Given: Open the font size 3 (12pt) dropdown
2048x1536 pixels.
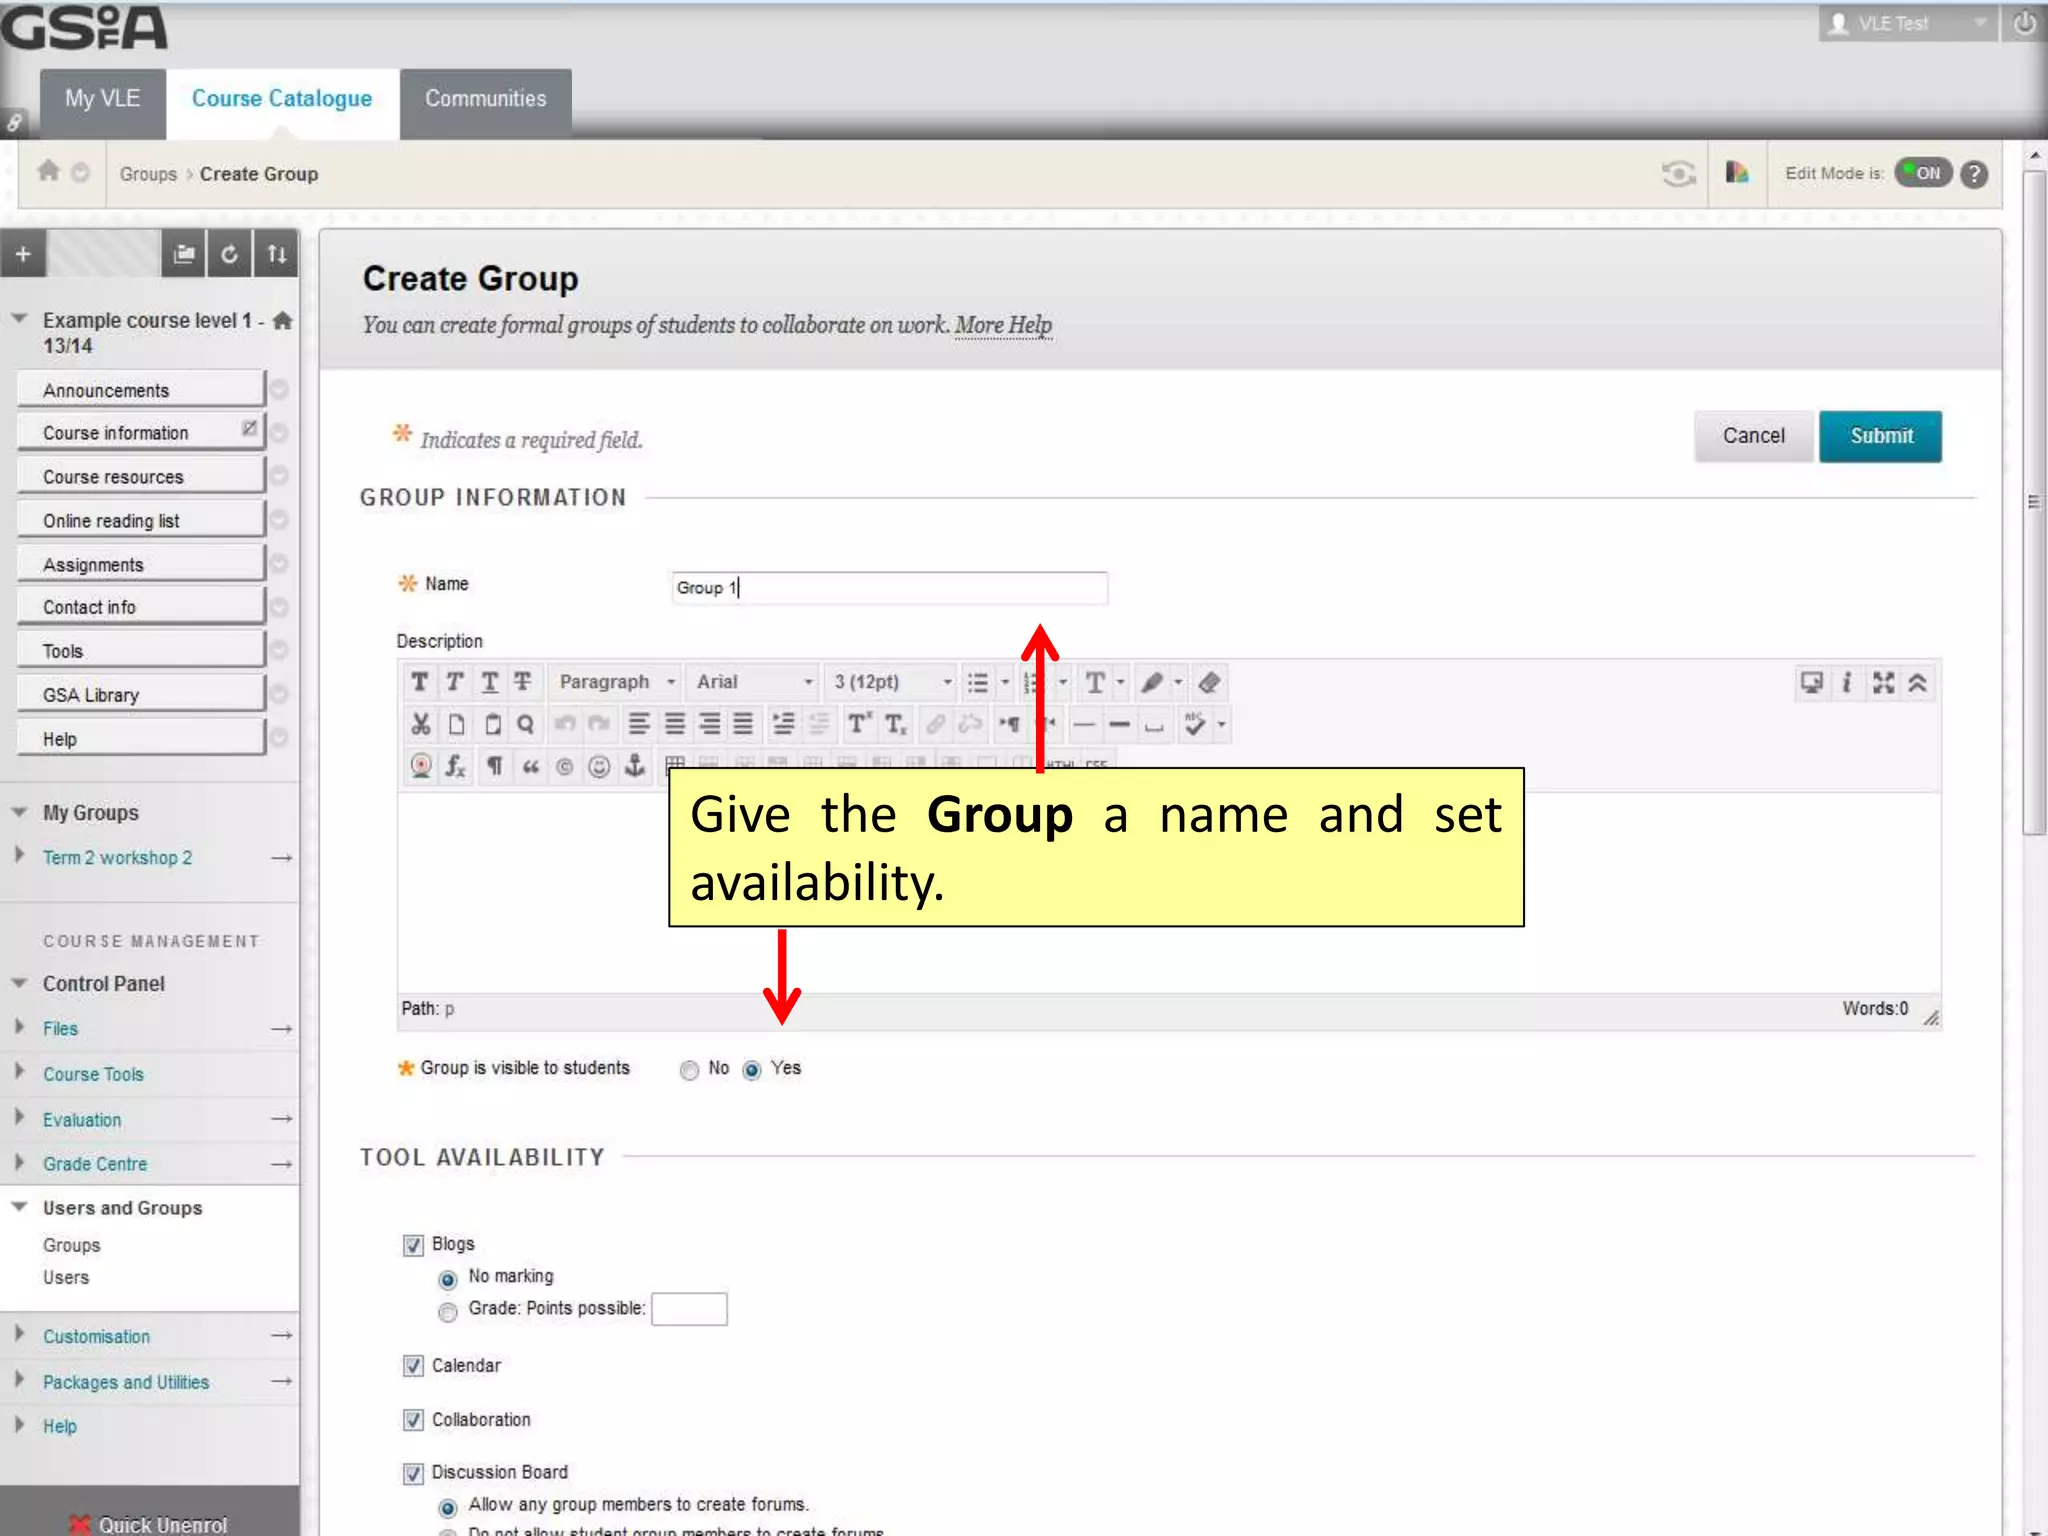Looking at the screenshot, I should [893, 682].
